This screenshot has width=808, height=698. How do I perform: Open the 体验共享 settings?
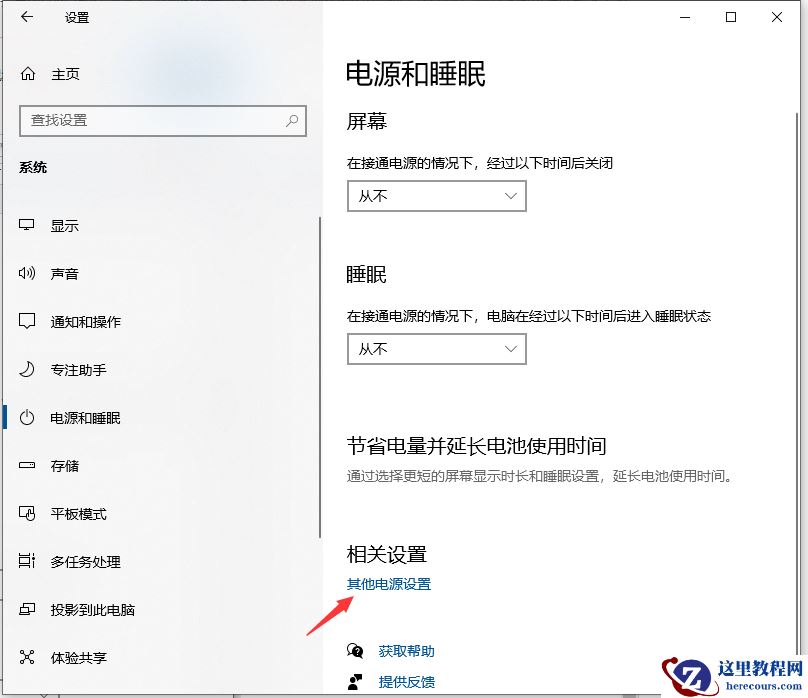point(29,657)
